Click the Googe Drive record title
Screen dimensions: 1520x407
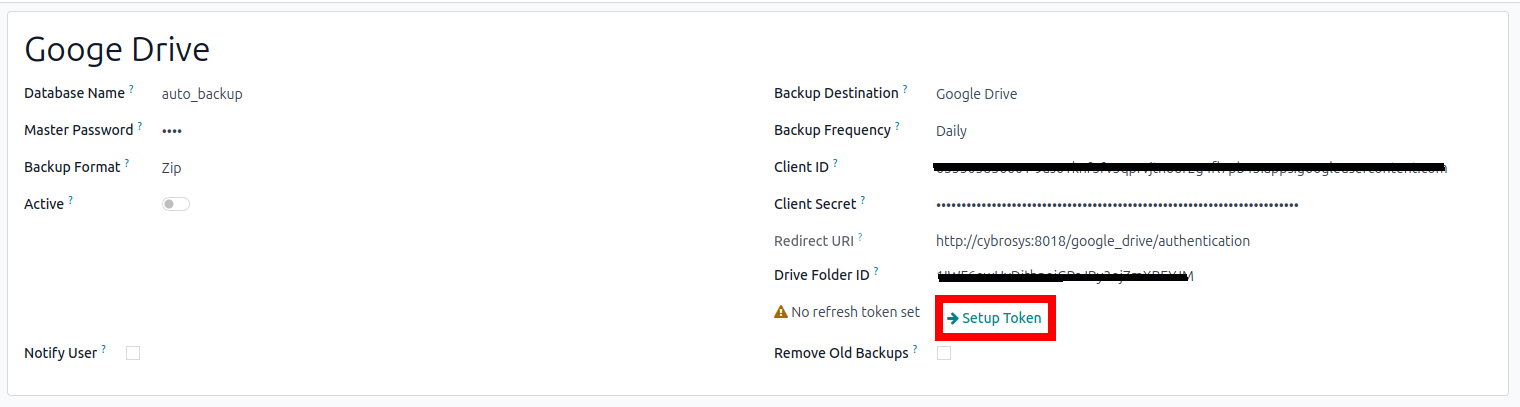point(117,50)
